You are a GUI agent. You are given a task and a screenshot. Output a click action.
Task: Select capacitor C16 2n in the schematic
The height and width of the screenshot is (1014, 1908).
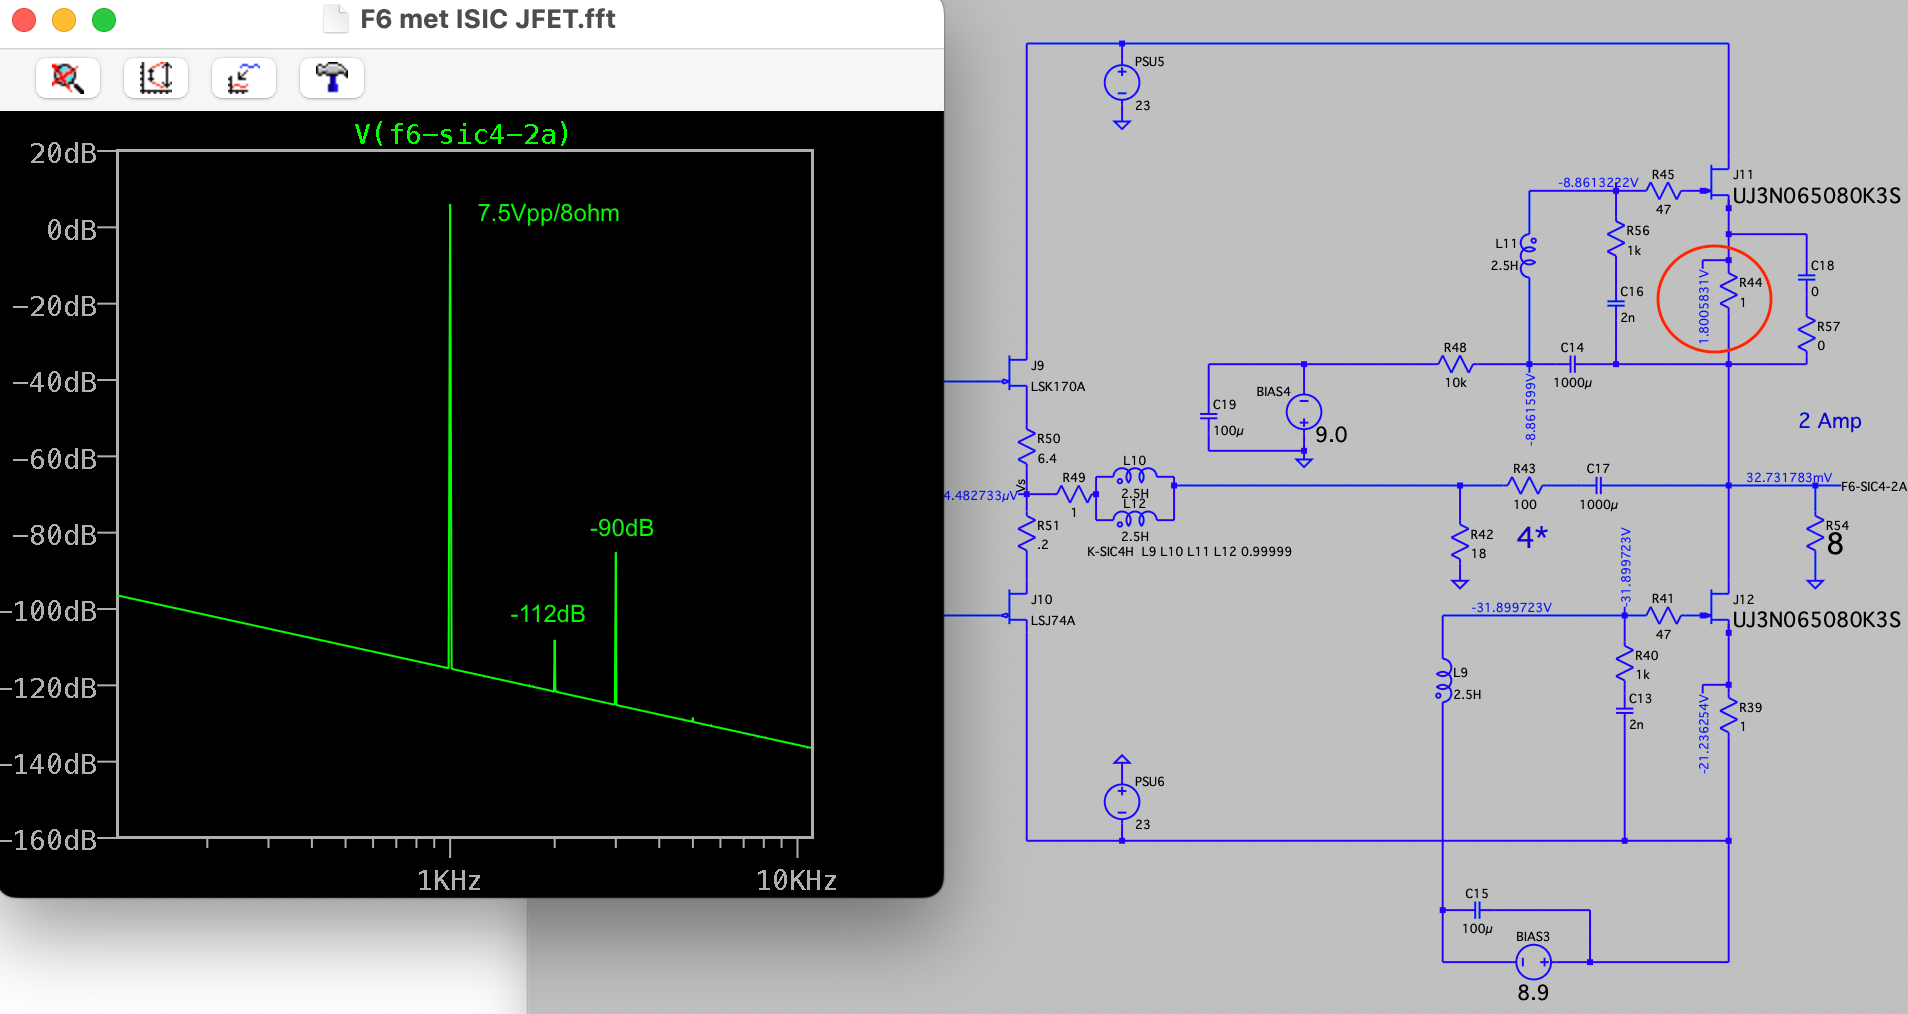[x=1616, y=303]
